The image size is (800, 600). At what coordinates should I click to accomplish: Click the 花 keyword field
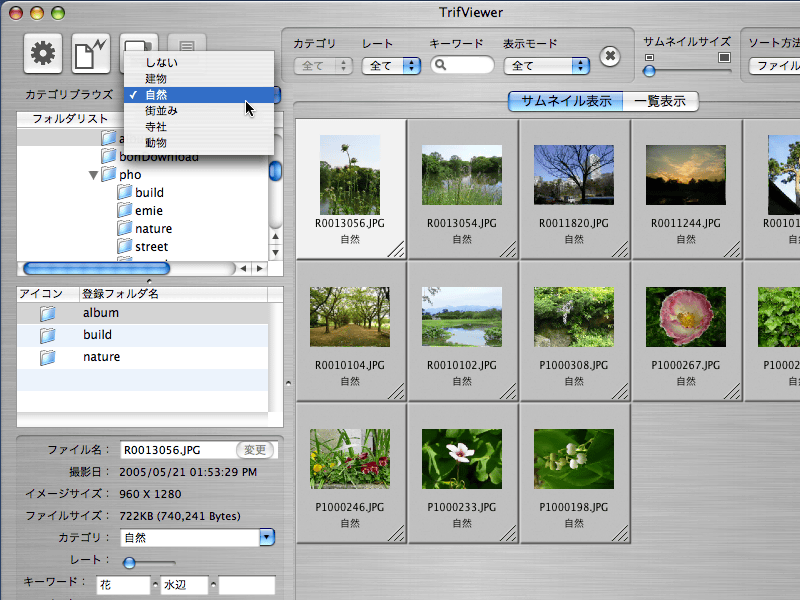click(123, 585)
